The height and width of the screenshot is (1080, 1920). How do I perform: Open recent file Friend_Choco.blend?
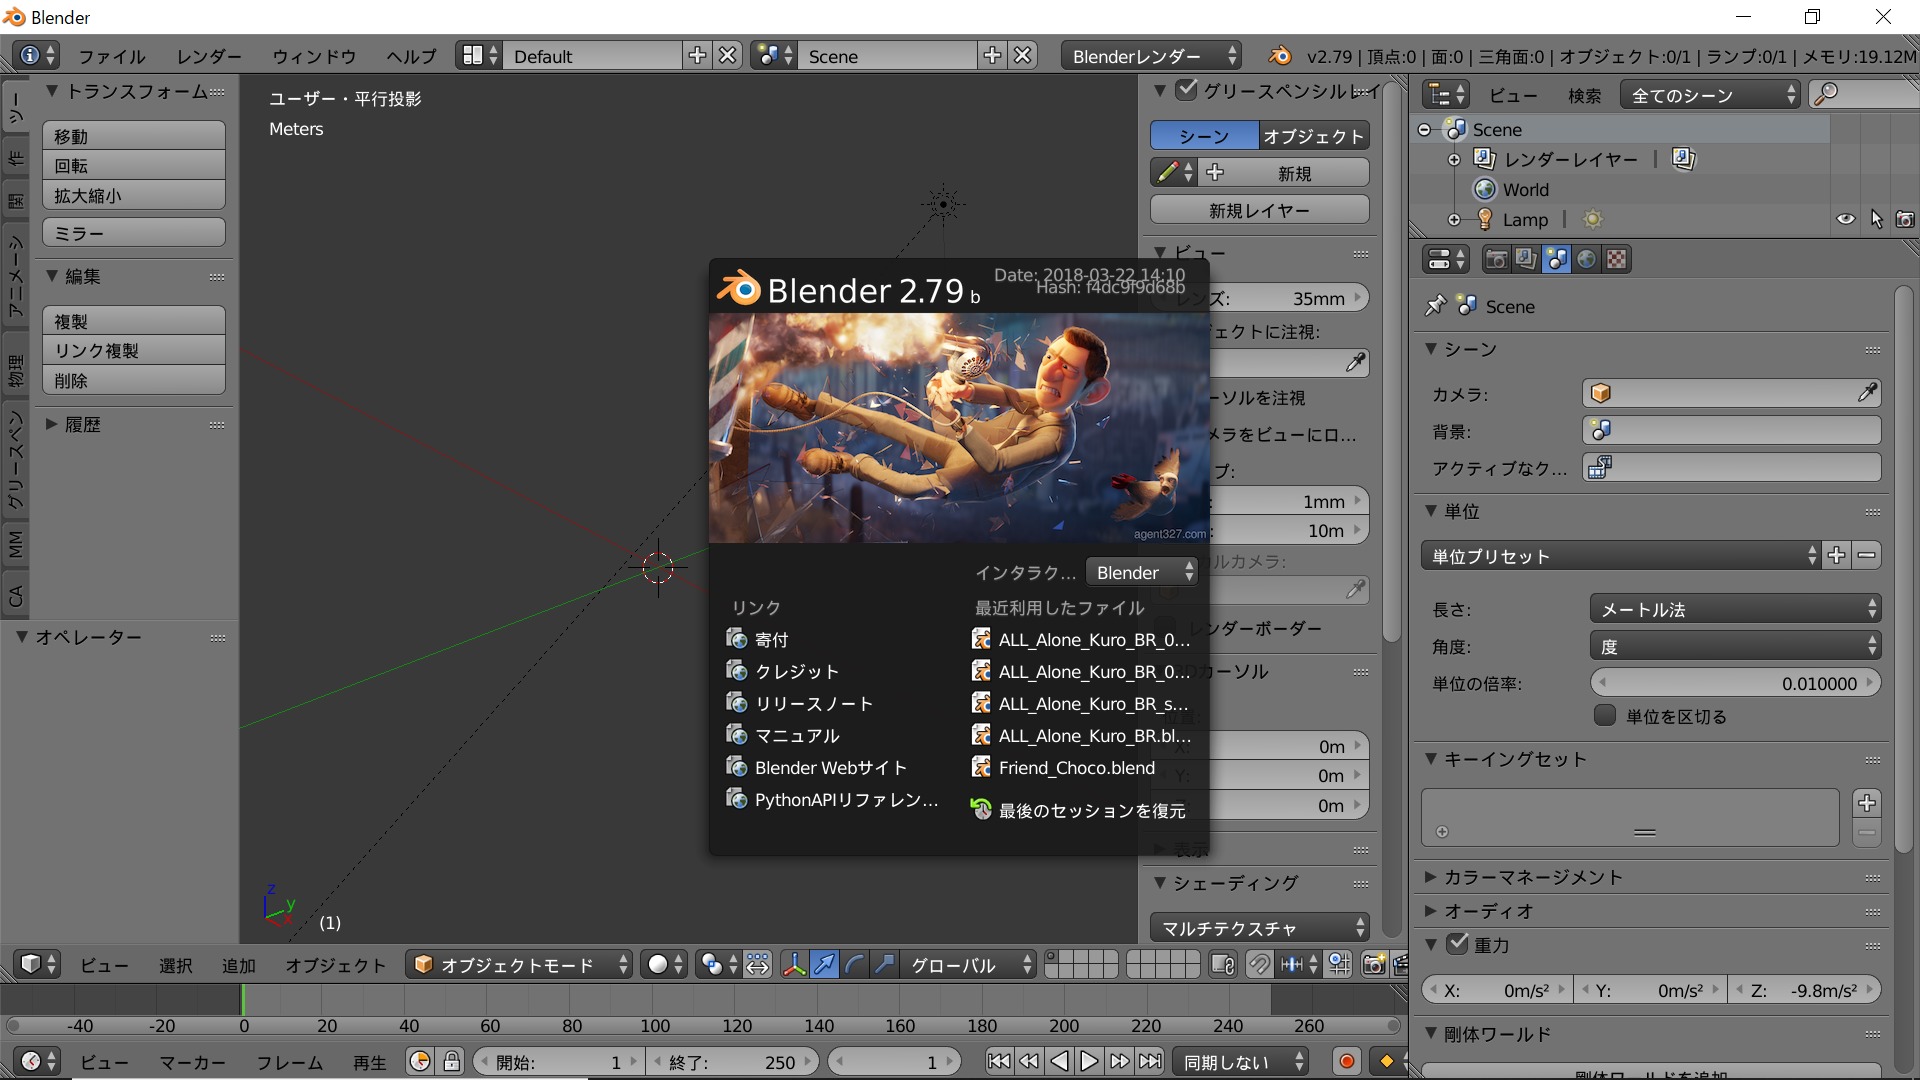(1076, 767)
